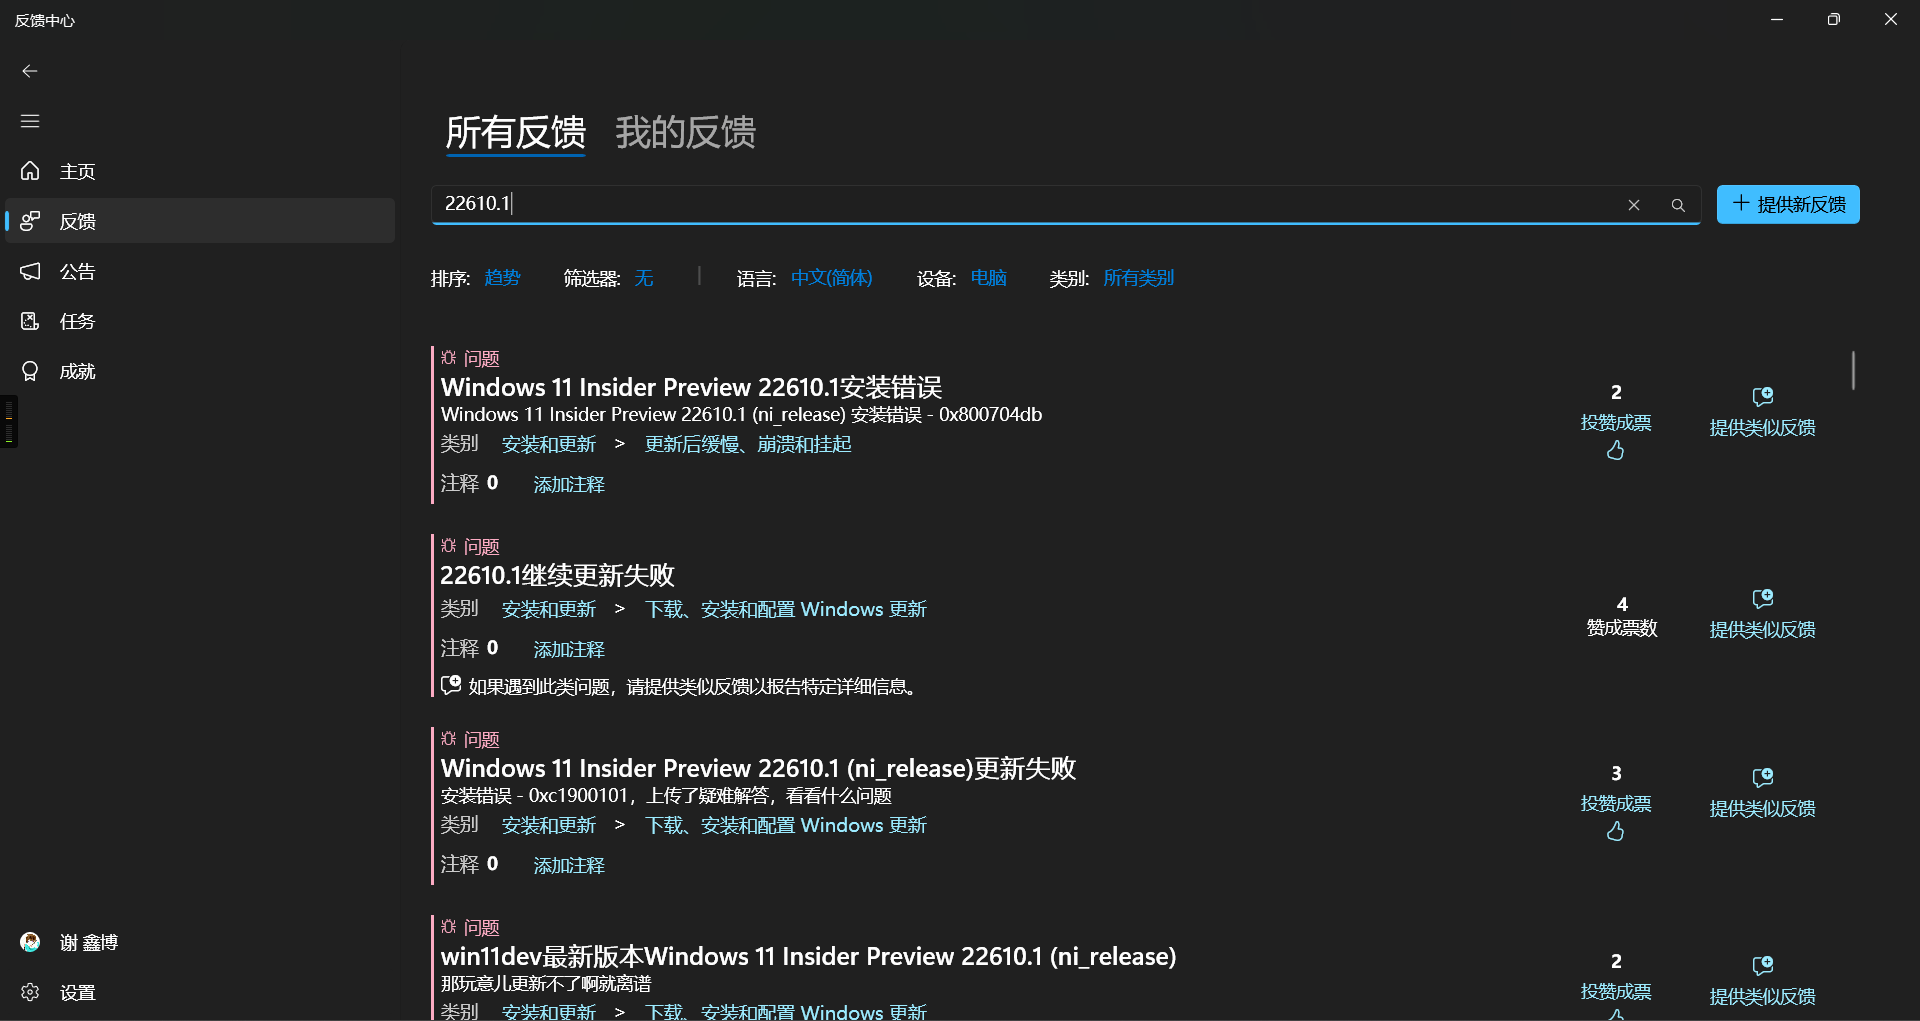Upvote the 22610.1安装错误 feedback thumbs-up
The height and width of the screenshot is (1021, 1920).
pos(1616,450)
